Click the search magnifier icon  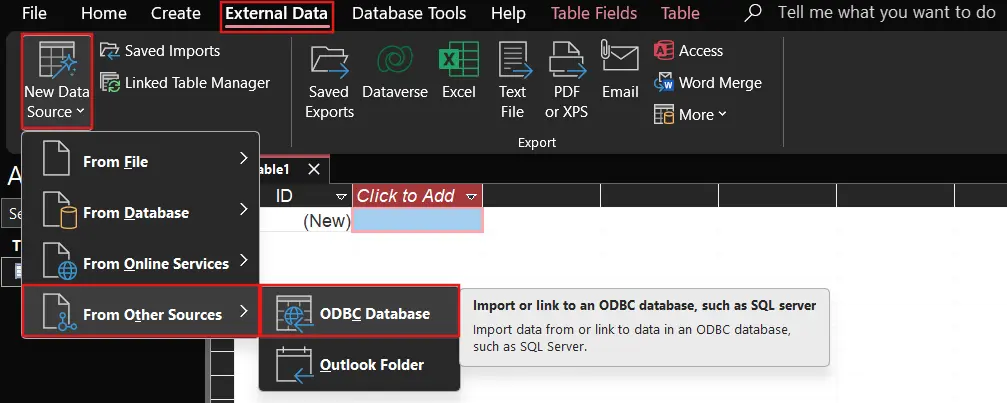pyautogui.click(x=752, y=13)
